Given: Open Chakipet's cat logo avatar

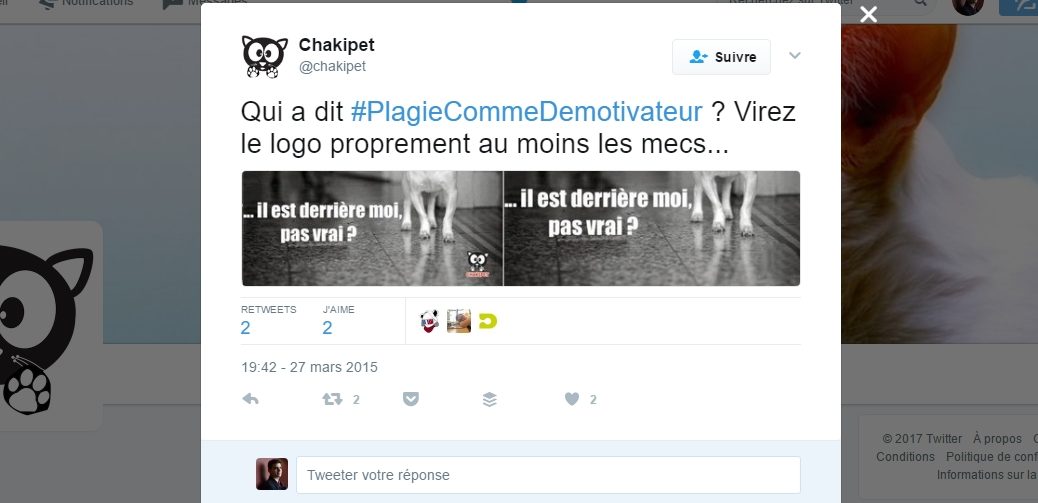Looking at the screenshot, I should coord(265,56).
